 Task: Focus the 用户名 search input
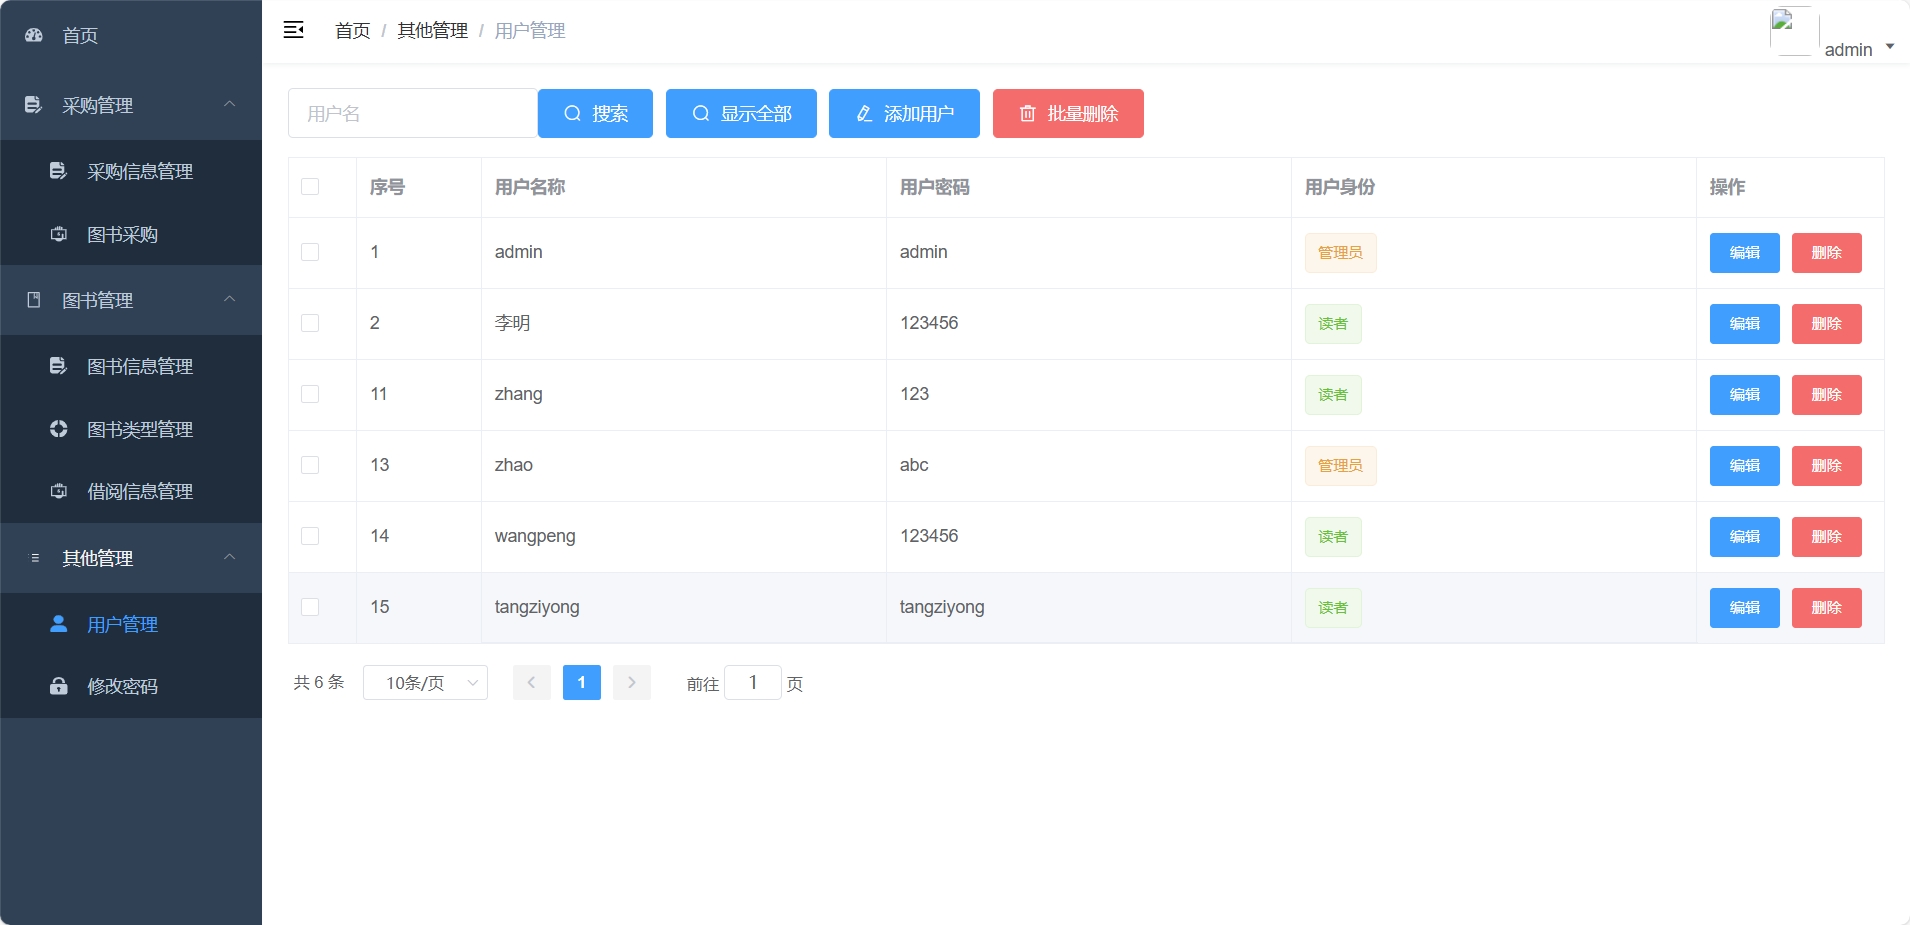(x=413, y=113)
